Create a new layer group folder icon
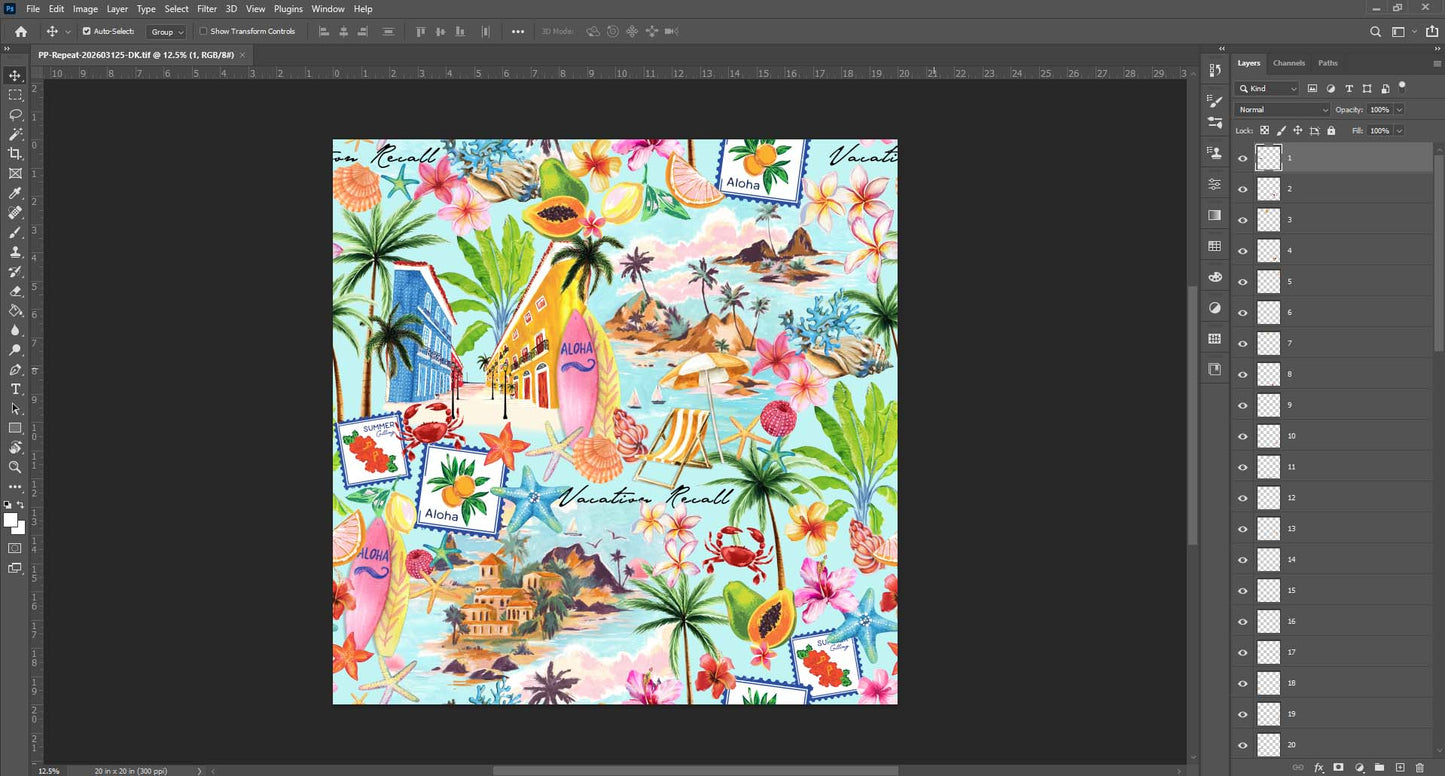Viewport: 1445px width, 776px height. (x=1379, y=767)
